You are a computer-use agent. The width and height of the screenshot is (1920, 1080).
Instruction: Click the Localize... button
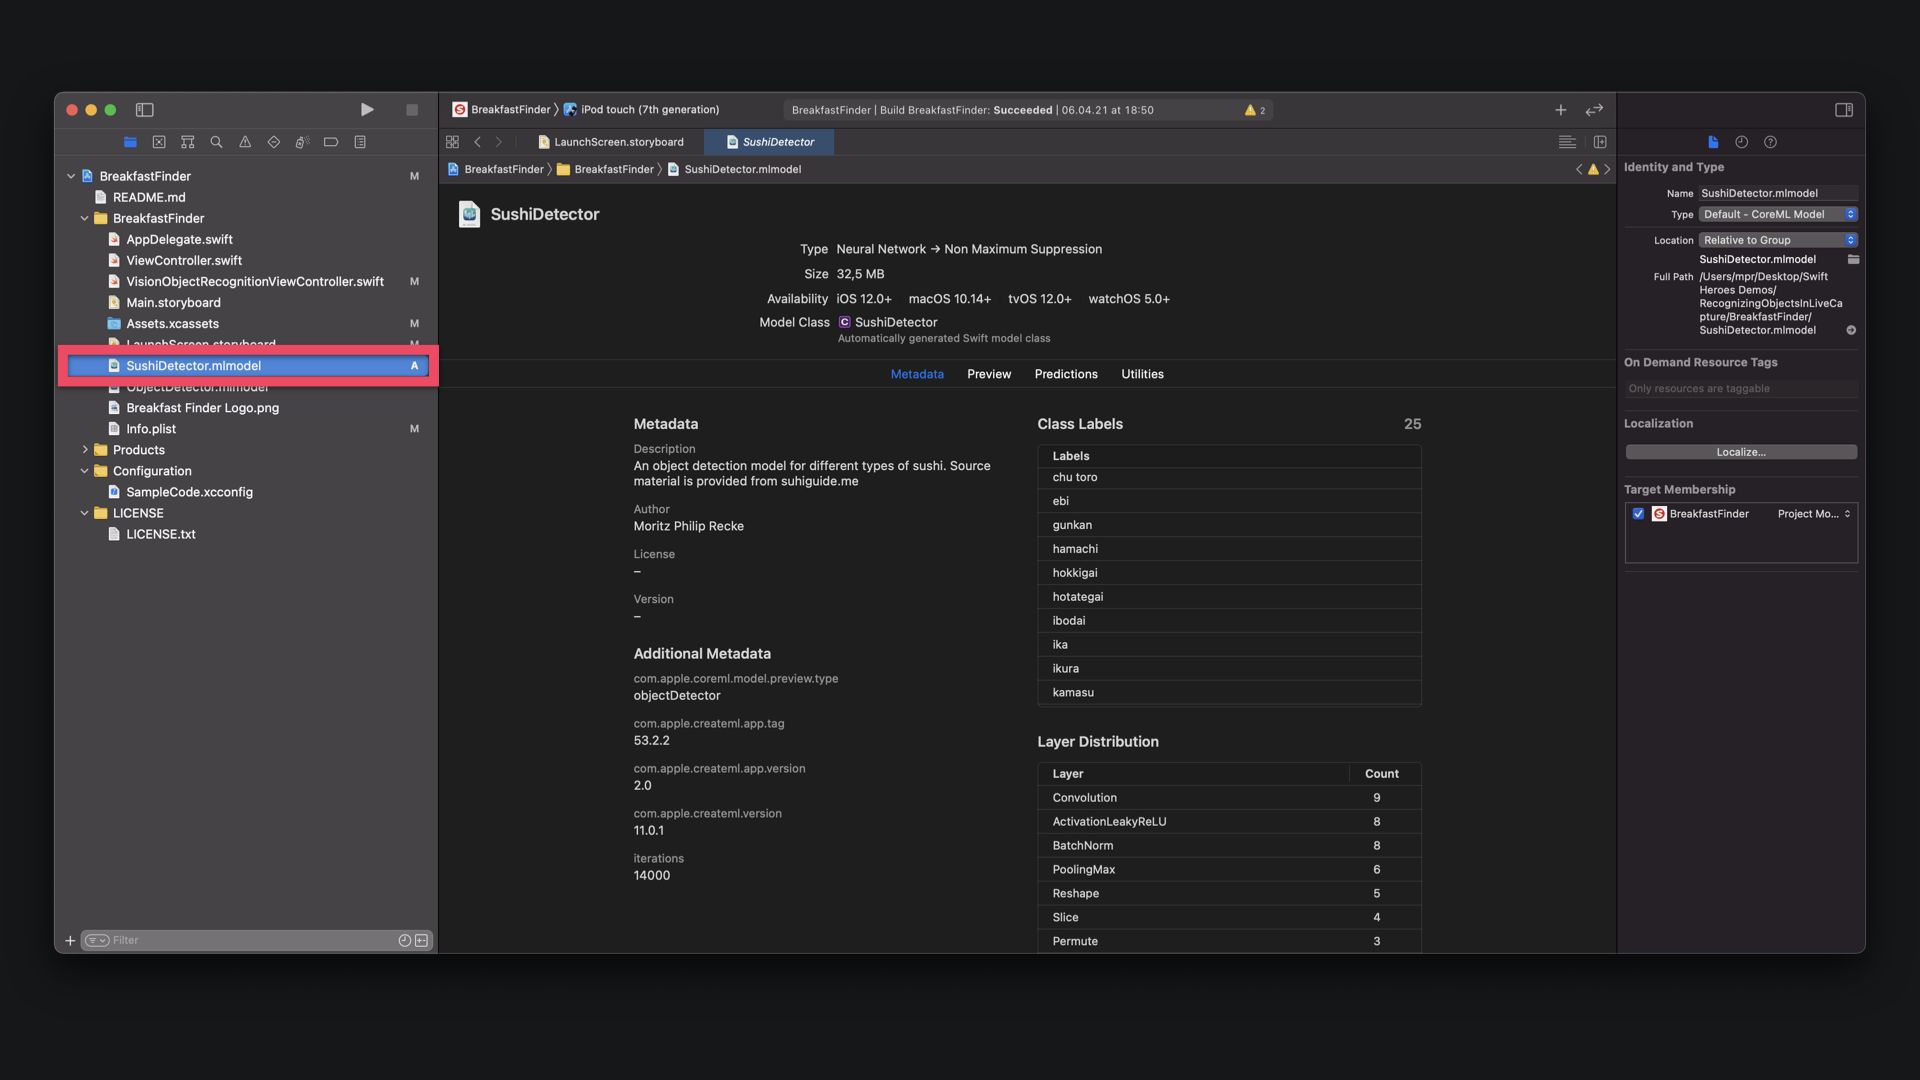(1740, 452)
